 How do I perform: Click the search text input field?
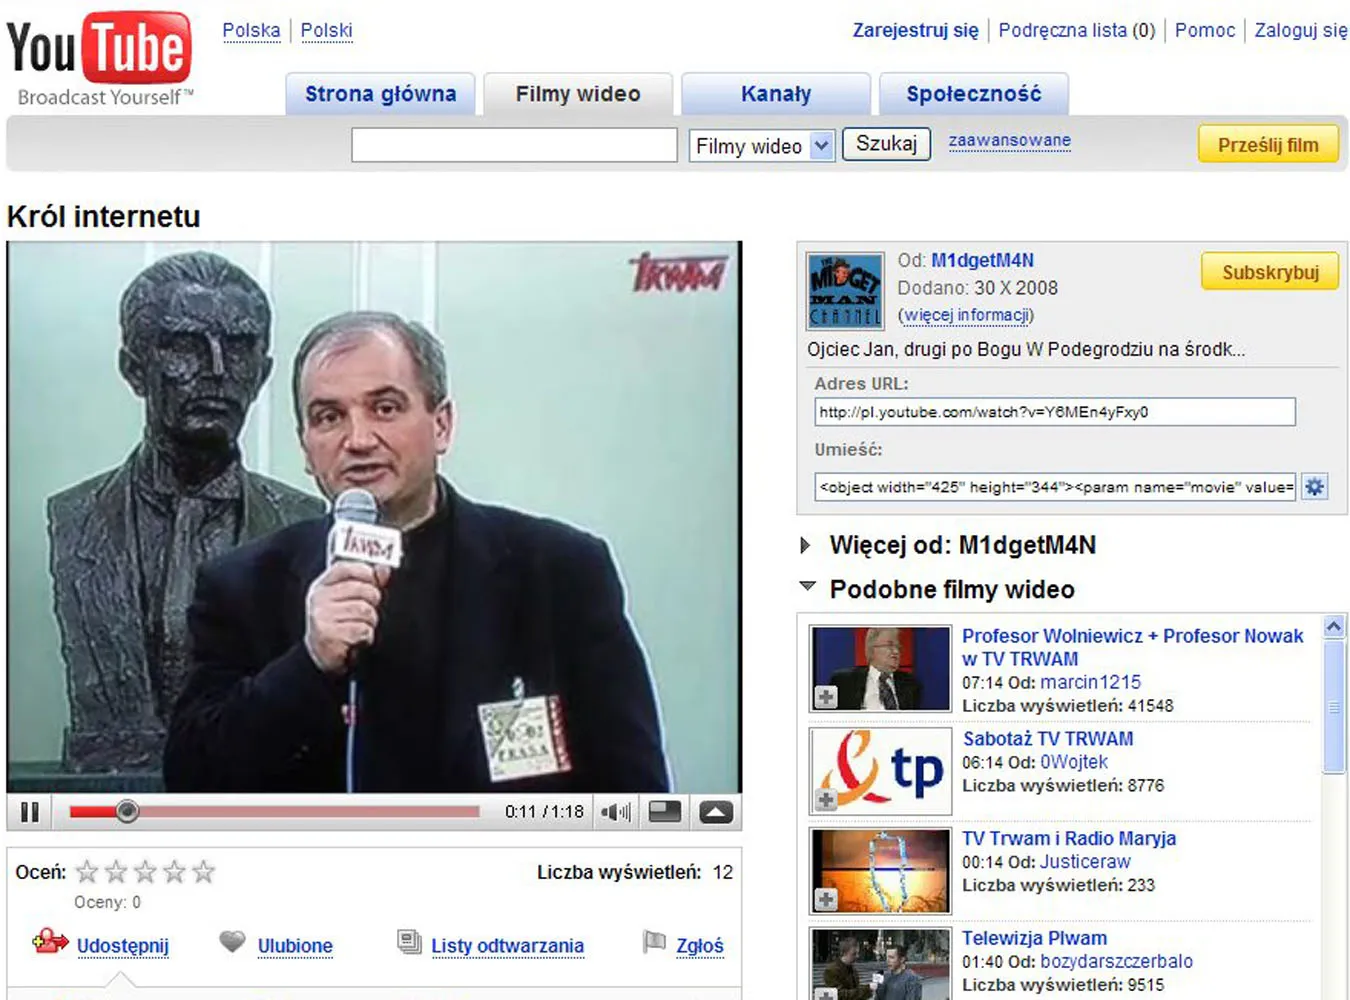click(x=514, y=145)
